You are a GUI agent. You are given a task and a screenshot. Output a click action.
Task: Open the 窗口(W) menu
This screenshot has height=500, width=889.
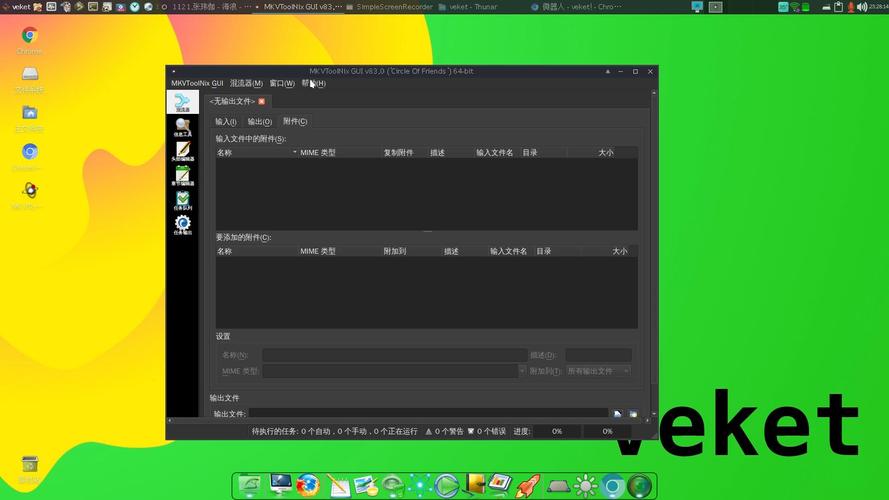click(x=282, y=83)
